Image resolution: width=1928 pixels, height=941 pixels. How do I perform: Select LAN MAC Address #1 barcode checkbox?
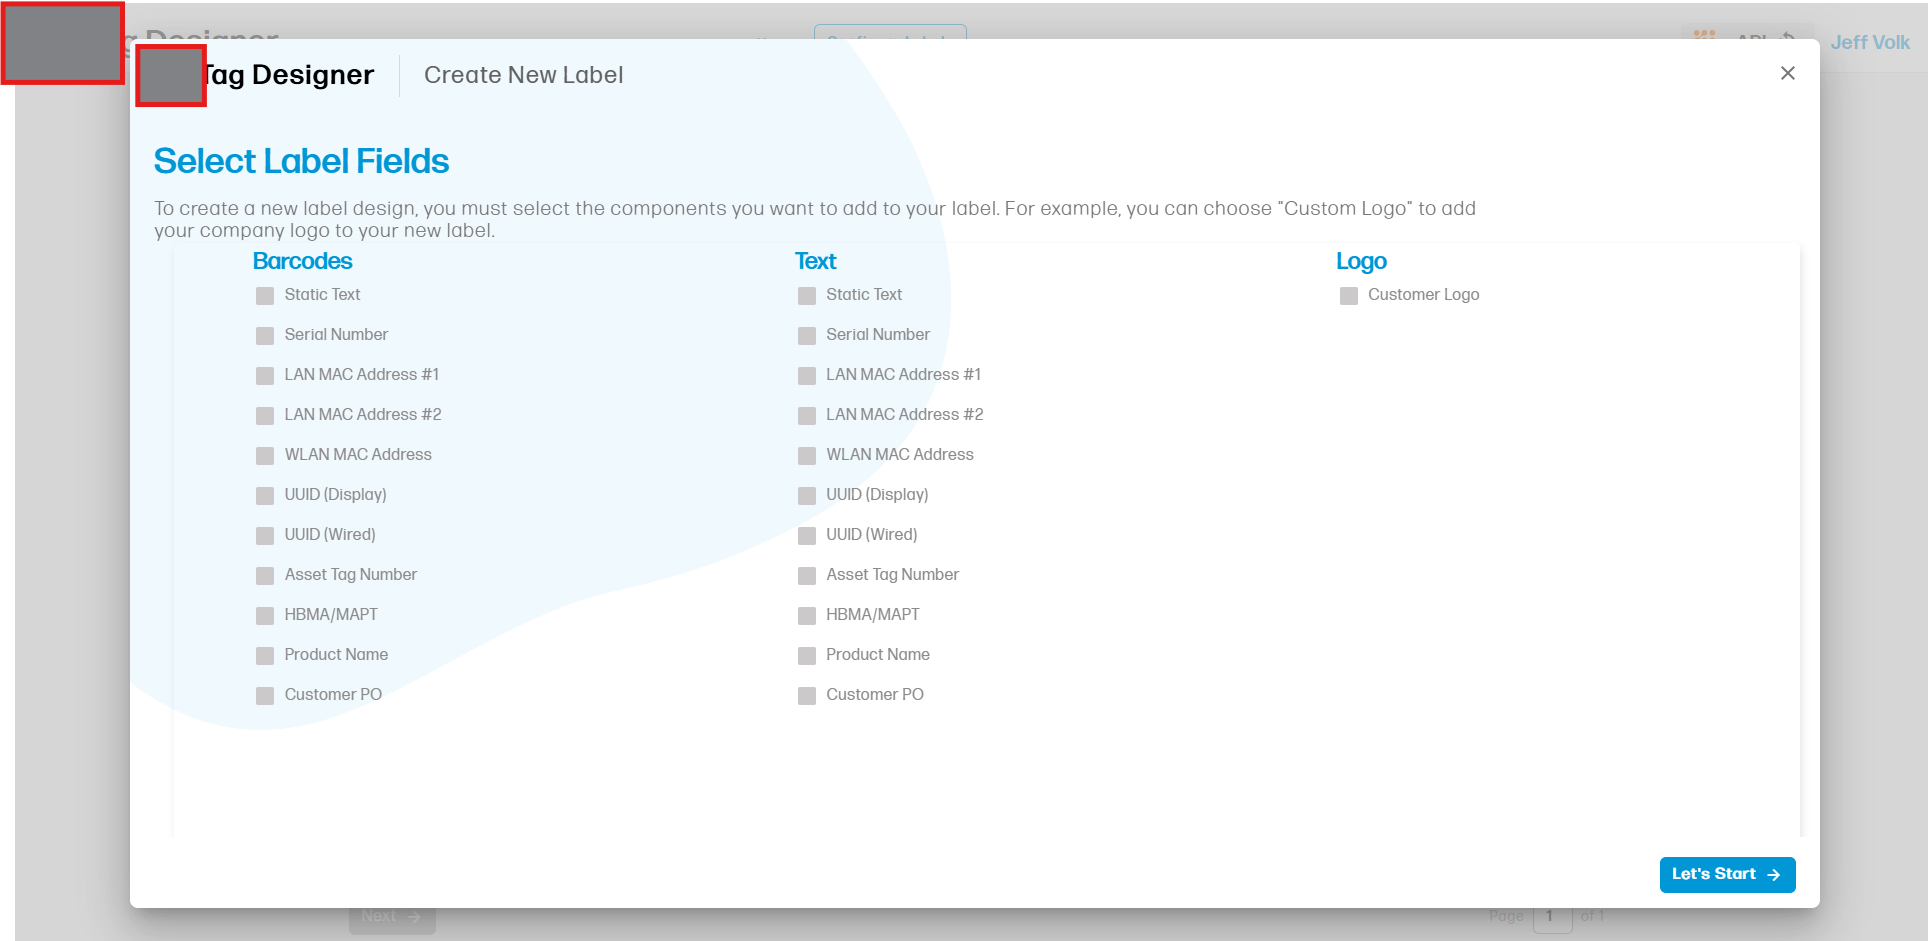(x=265, y=376)
